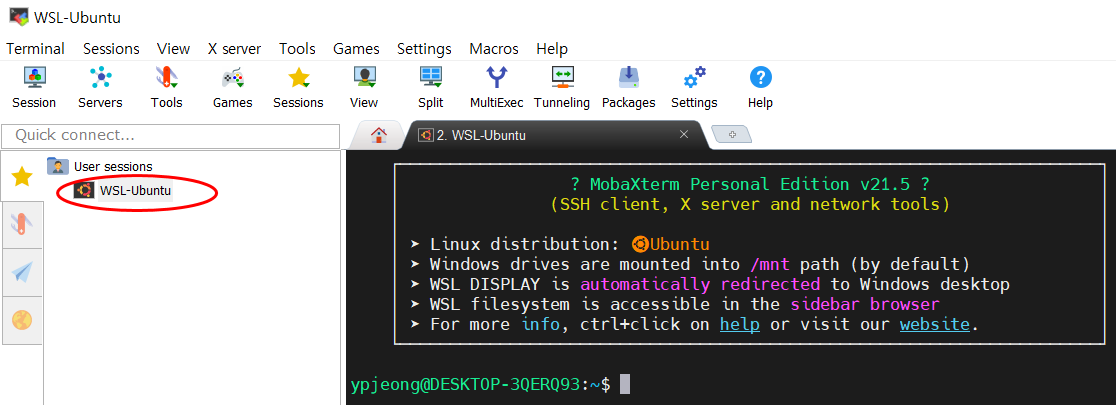Open the Sessions star toolbar icon
Screen dimensions: 1116x405
coord(298,88)
